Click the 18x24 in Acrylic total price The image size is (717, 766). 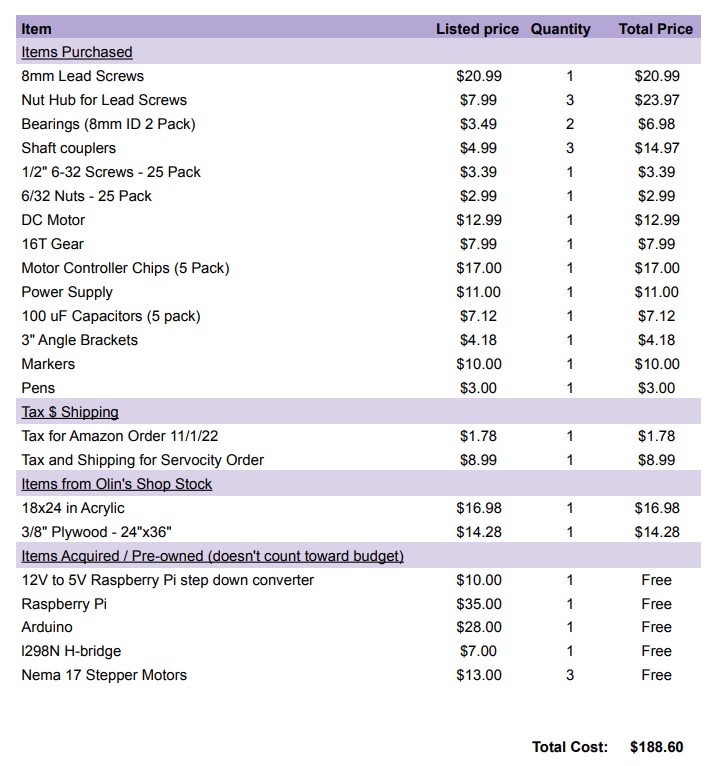(657, 508)
